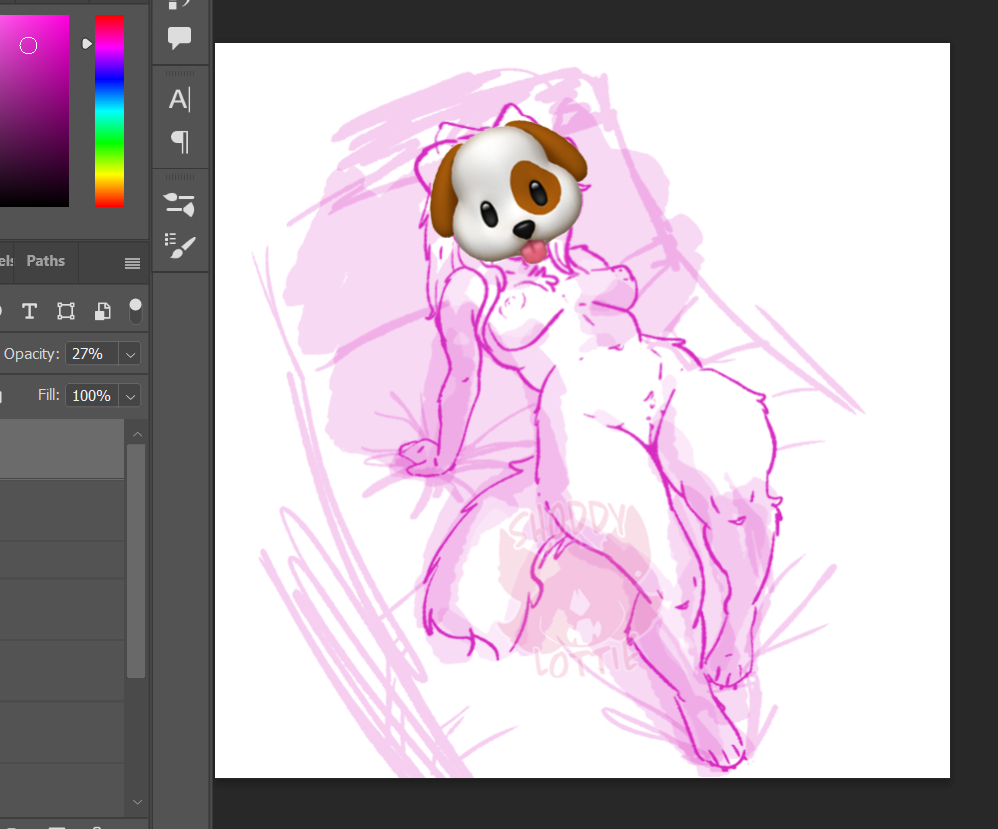
Task: Open the Character panel icon
Action: point(179,99)
